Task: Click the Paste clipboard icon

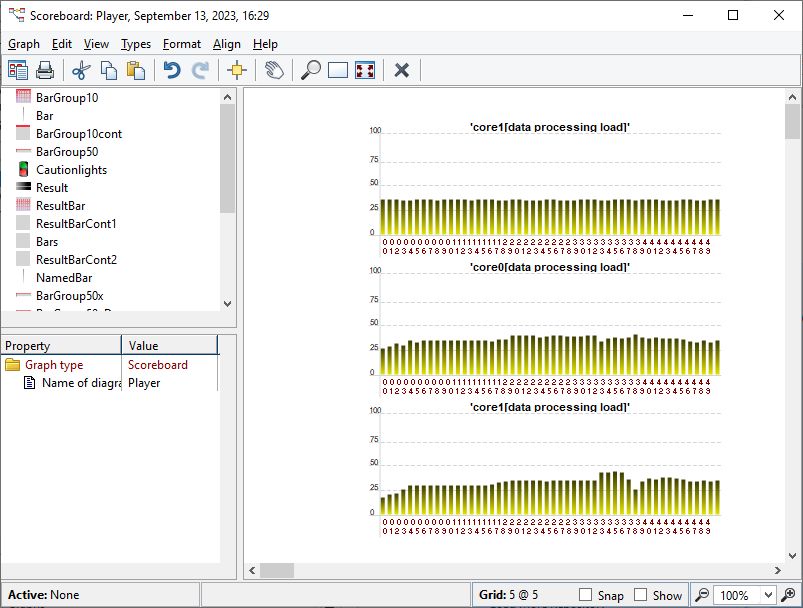Action: point(136,70)
